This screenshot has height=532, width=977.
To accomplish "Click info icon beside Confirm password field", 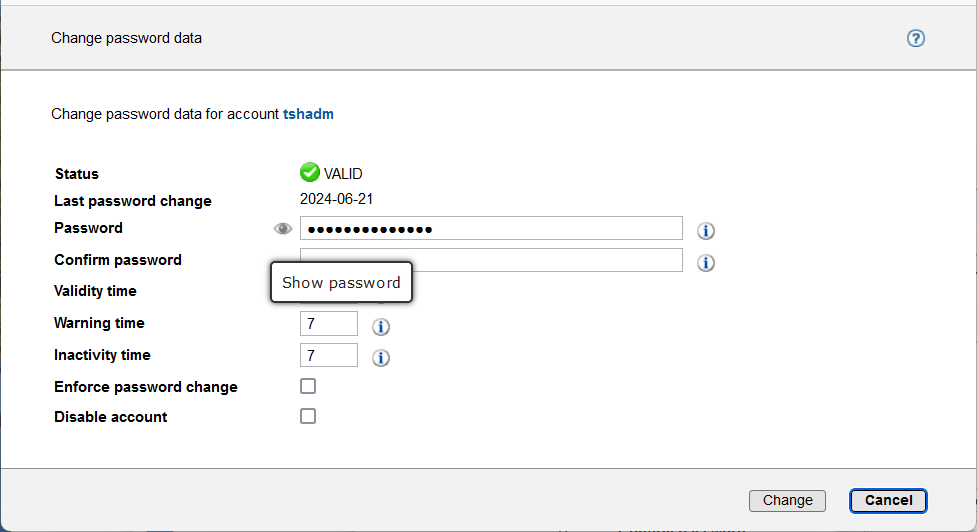I will tap(706, 263).
